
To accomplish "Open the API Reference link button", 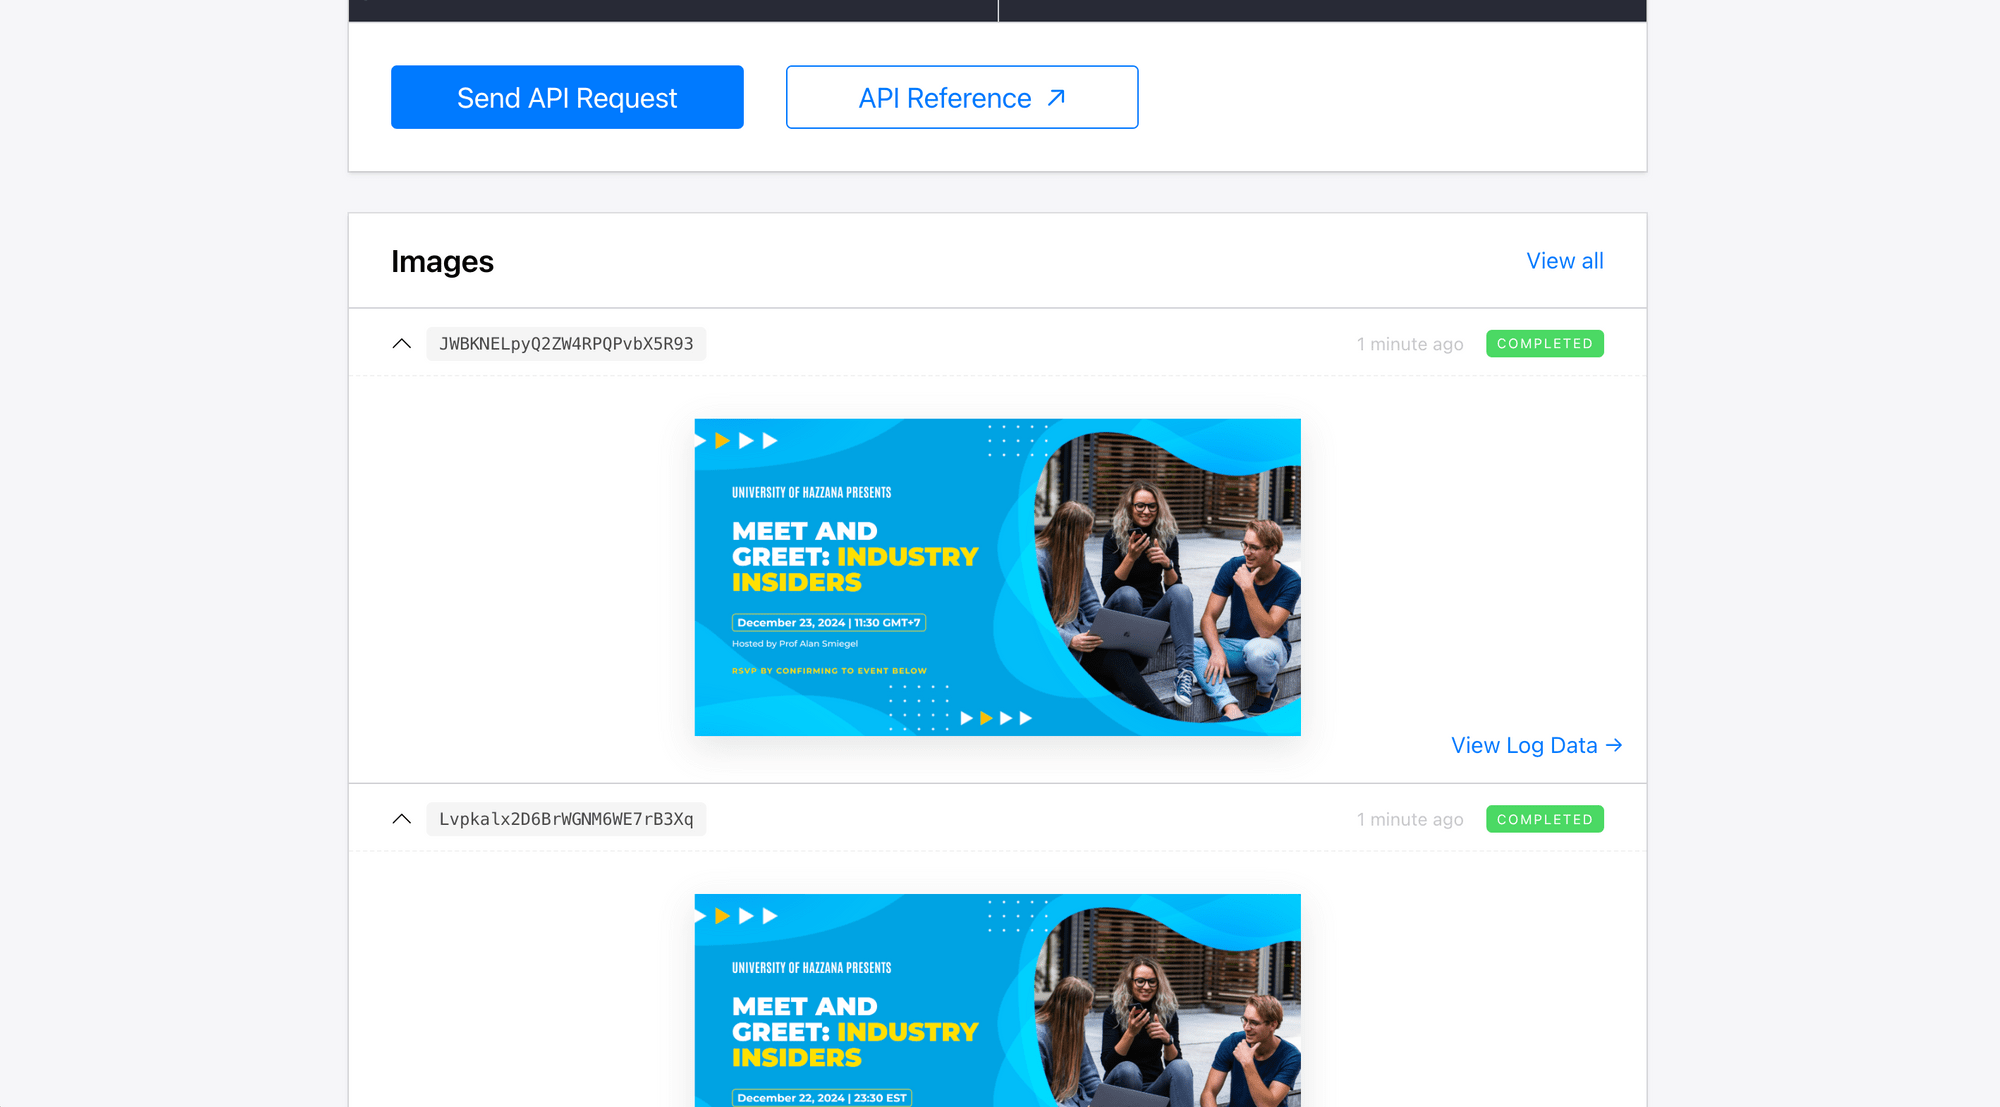I will tap(944, 98).
